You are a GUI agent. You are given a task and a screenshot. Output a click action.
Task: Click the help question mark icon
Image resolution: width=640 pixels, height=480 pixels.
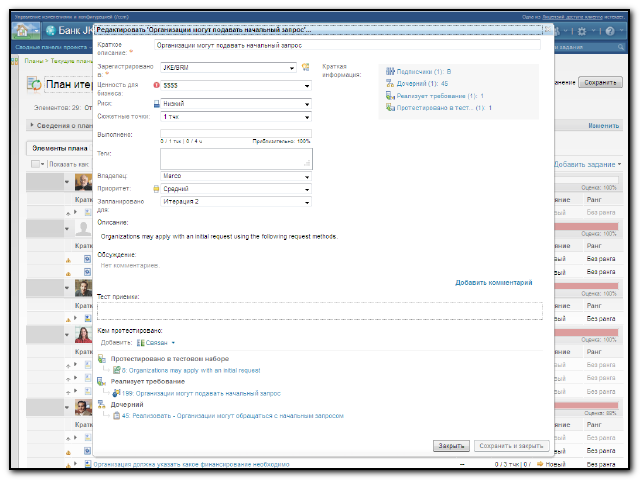click(610, 31)
